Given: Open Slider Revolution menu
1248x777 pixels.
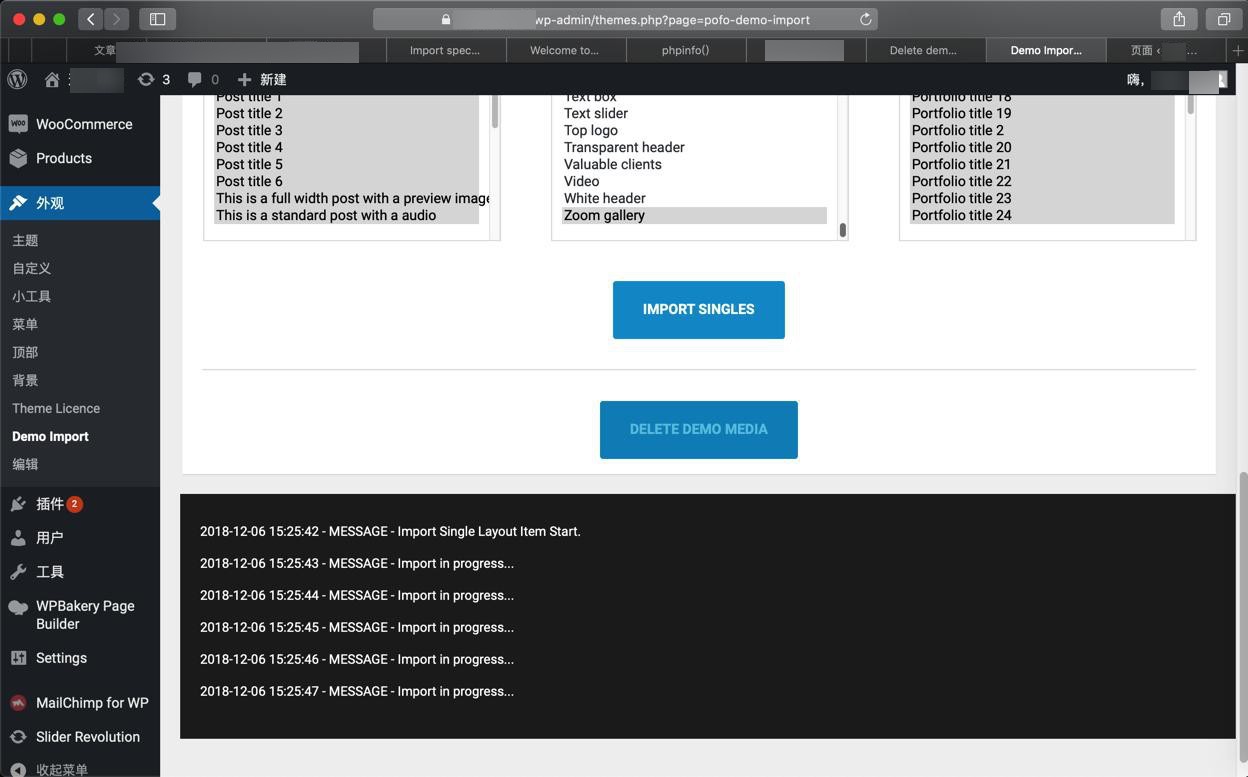Looking at the screenshot, I should (x=80, y=737).
